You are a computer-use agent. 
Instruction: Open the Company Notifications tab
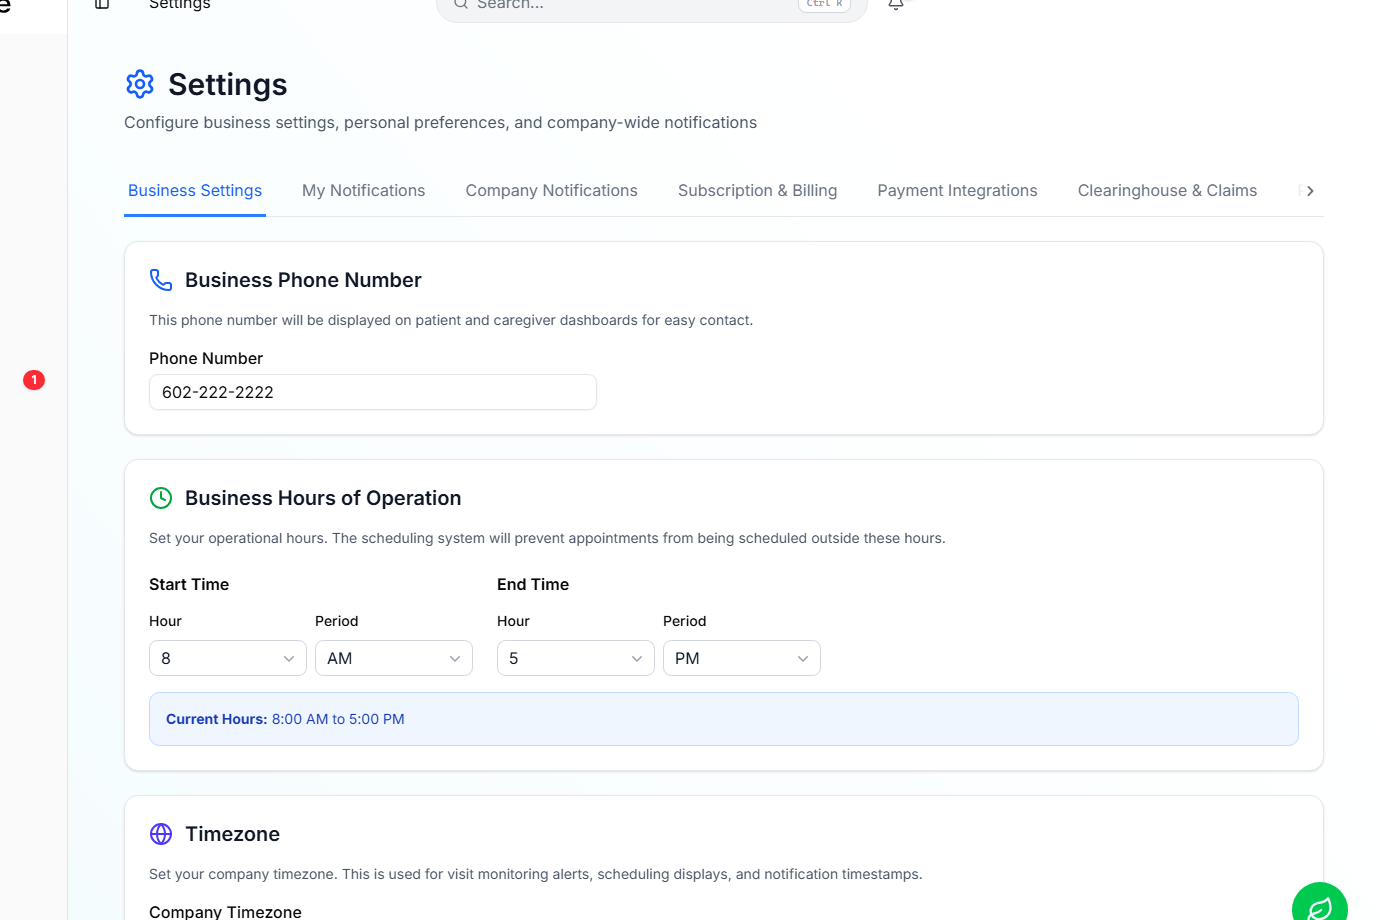pyautogui.click(x=552, y=190)
